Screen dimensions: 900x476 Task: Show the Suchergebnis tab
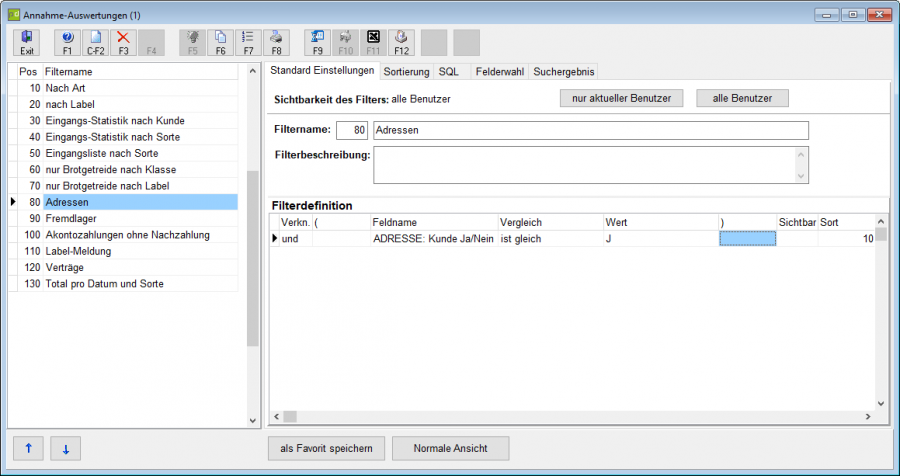[x=564, y=72]
